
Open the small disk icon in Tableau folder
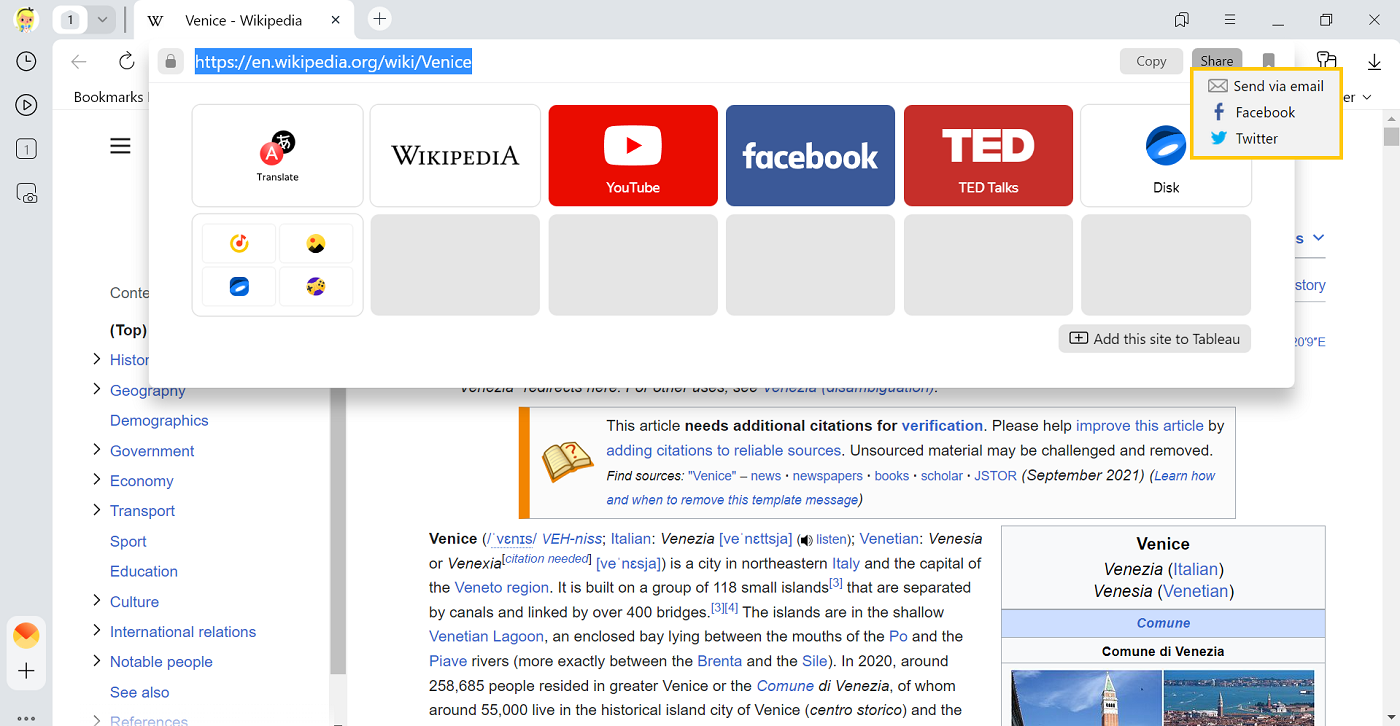239,287
